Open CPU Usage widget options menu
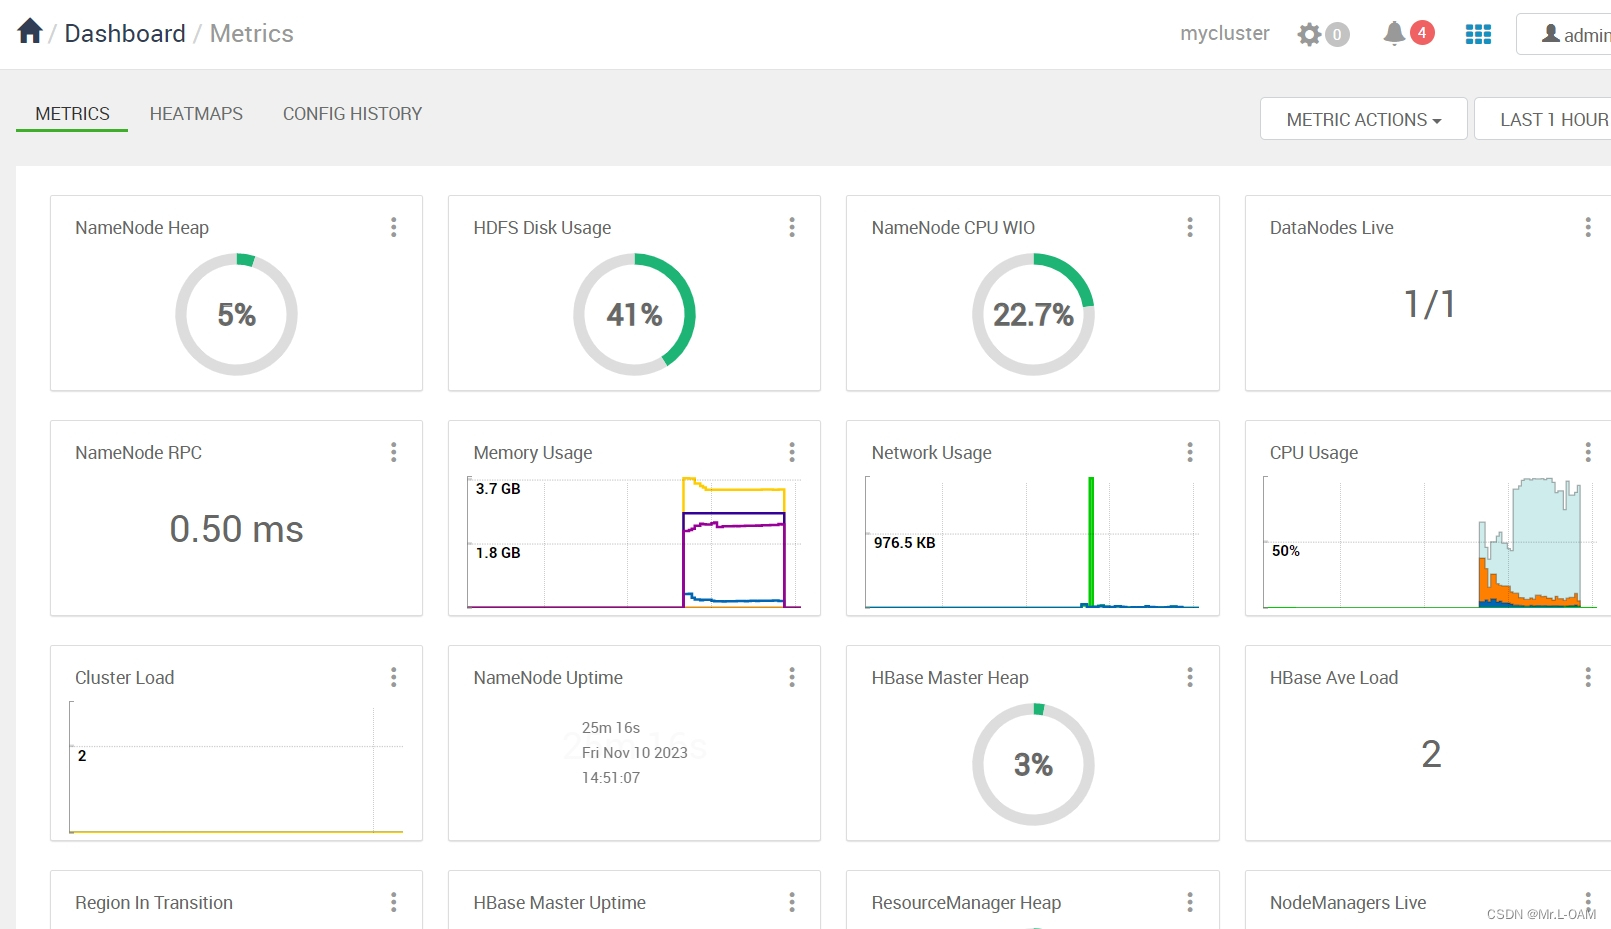 point(1588,452)
